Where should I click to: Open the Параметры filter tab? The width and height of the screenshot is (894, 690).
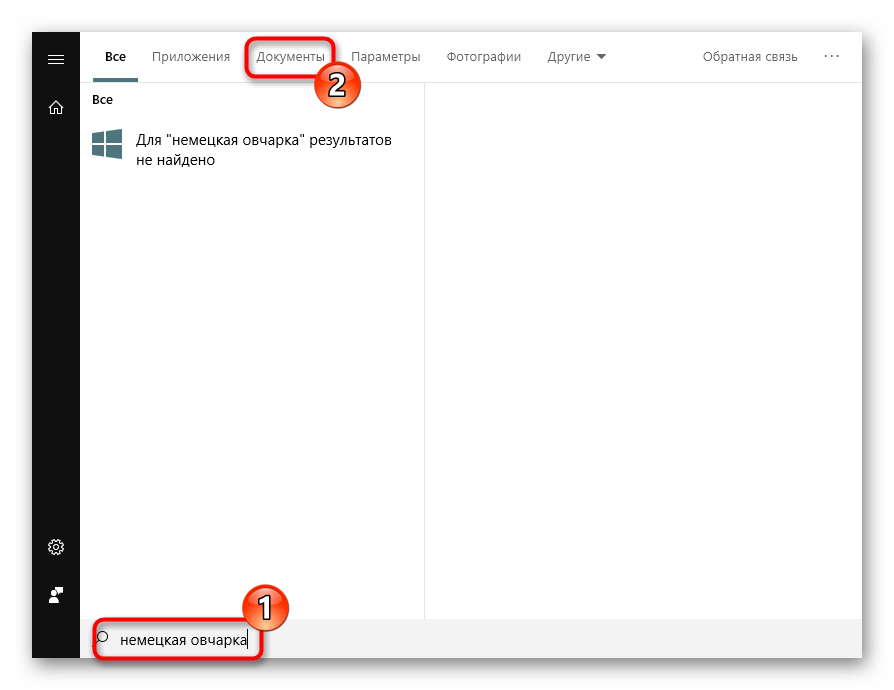coord(385,56)
